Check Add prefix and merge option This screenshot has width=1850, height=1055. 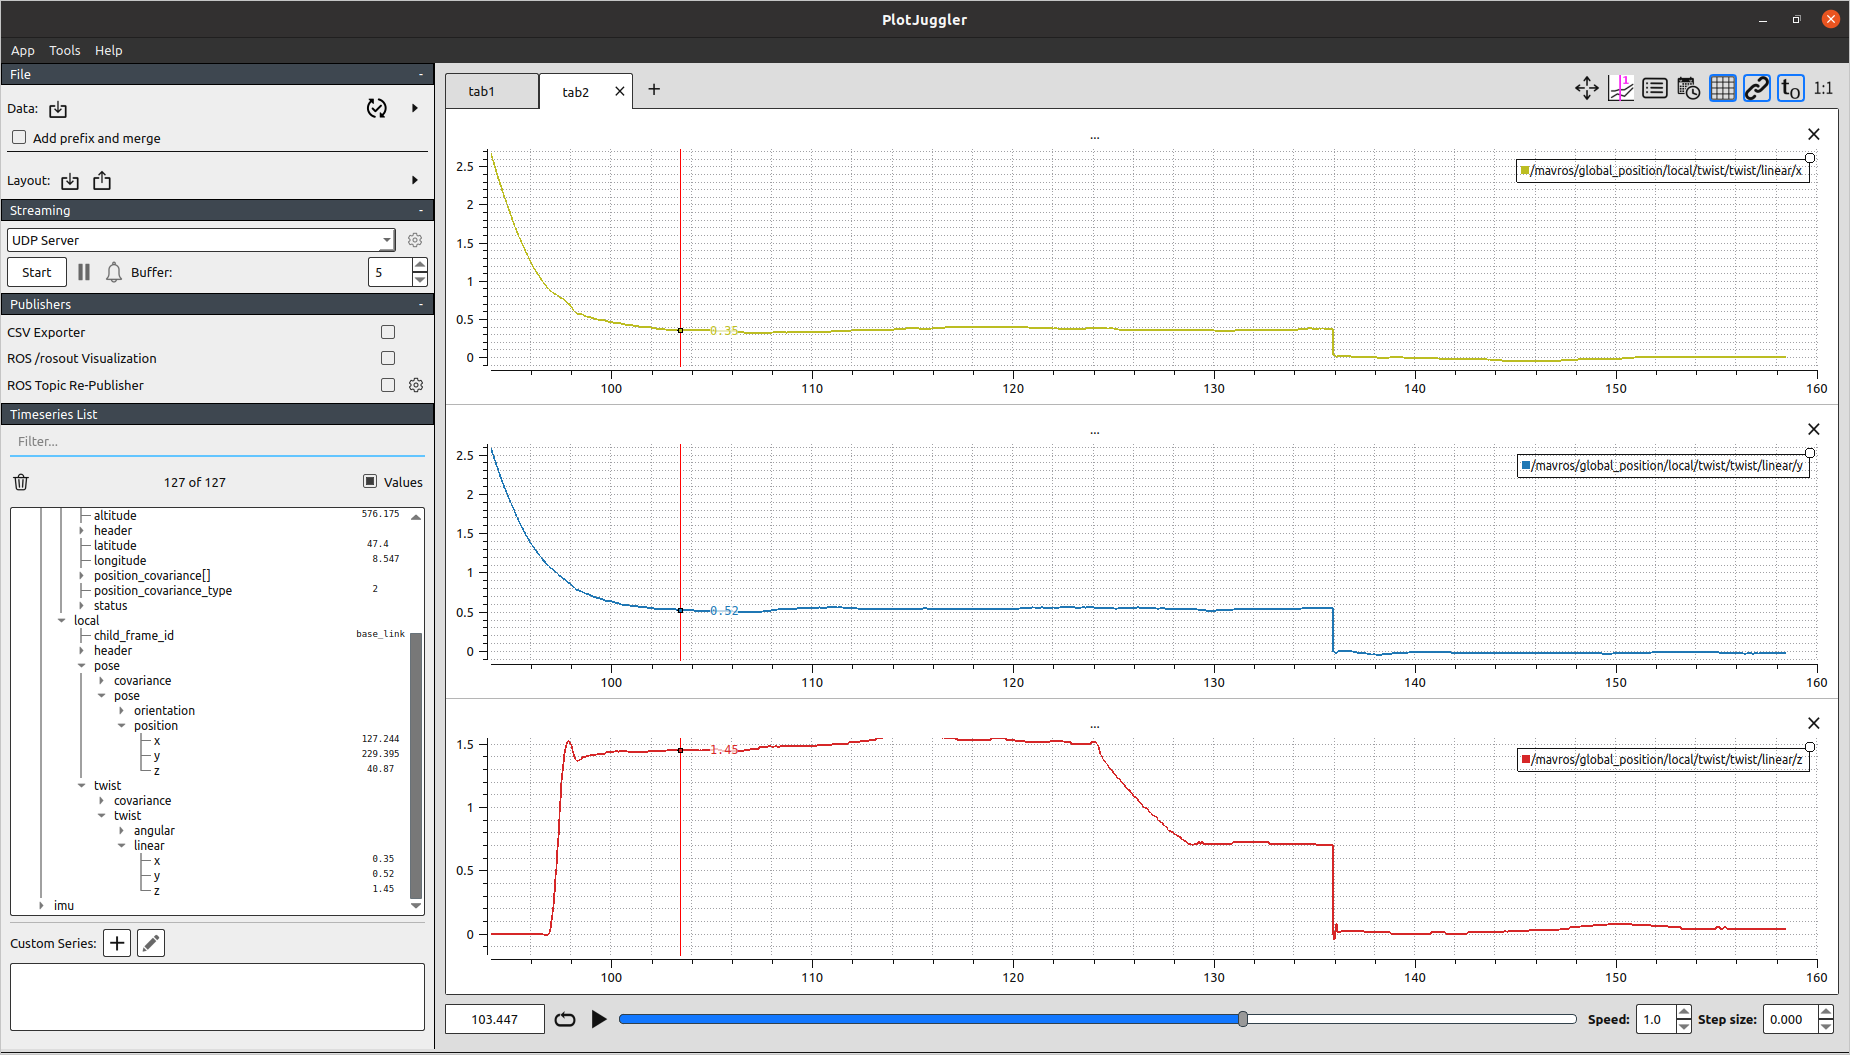point(19,138)
